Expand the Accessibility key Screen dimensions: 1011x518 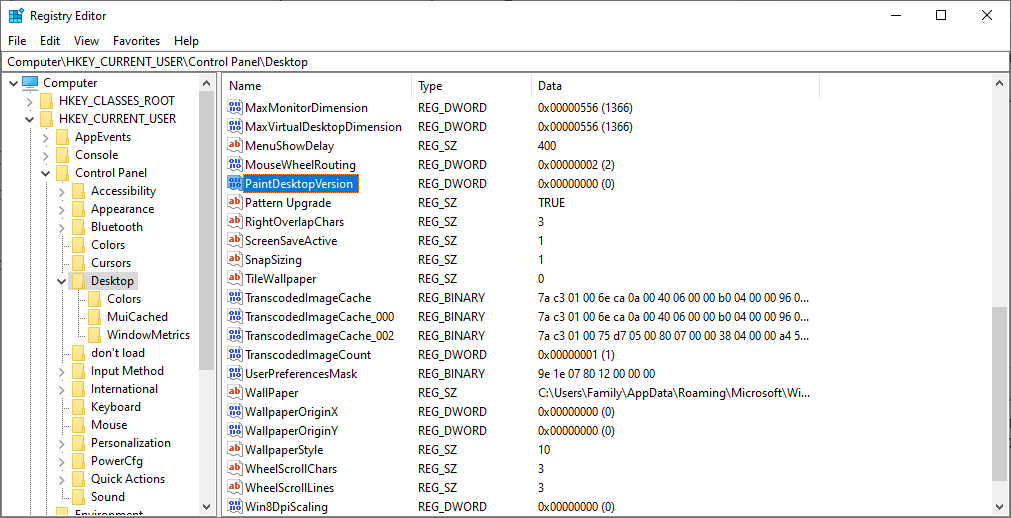point(61,192)
